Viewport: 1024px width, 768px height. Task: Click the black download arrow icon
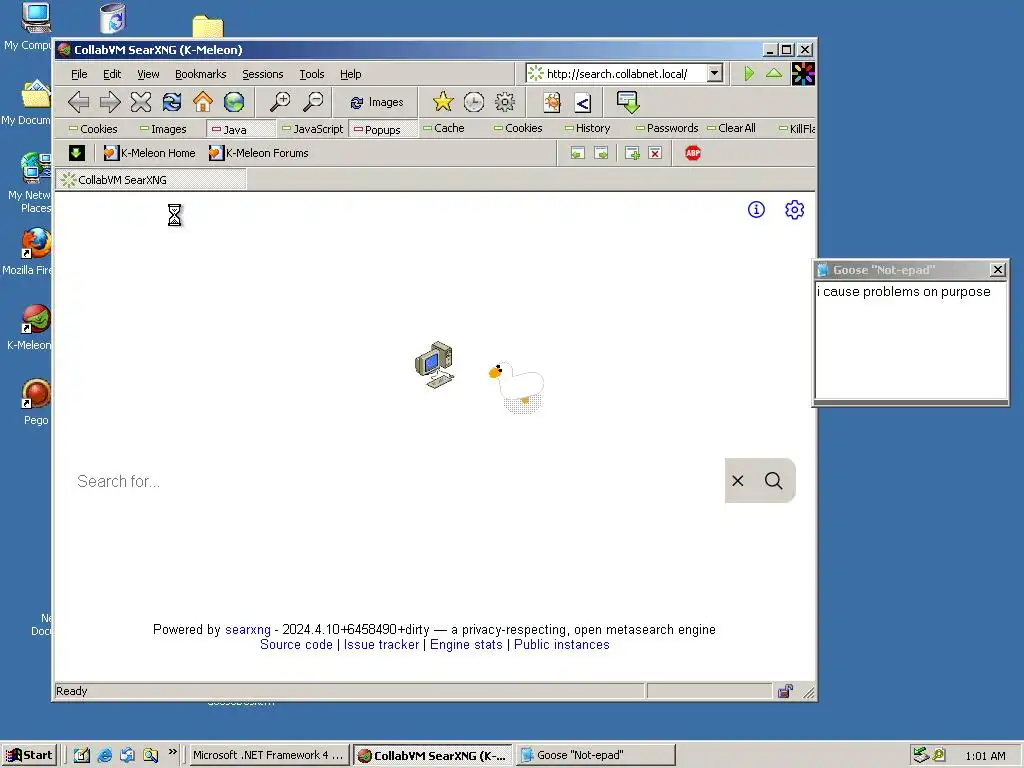point(76,153)
